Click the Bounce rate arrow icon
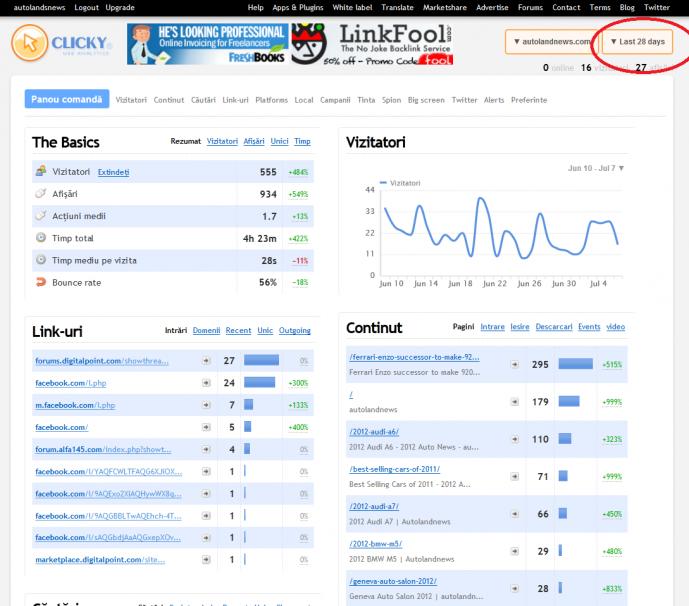This screenshot has height=606, width=689. click(41, 282)
